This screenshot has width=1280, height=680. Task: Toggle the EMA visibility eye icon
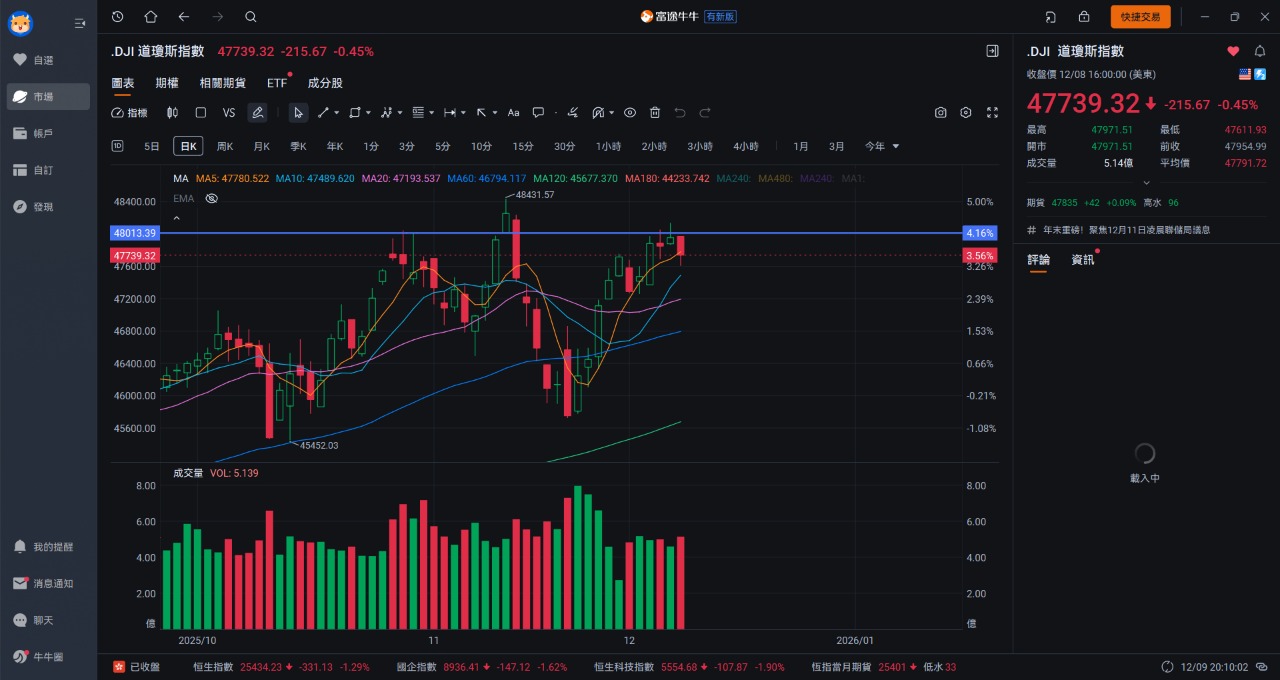point(211,198)
